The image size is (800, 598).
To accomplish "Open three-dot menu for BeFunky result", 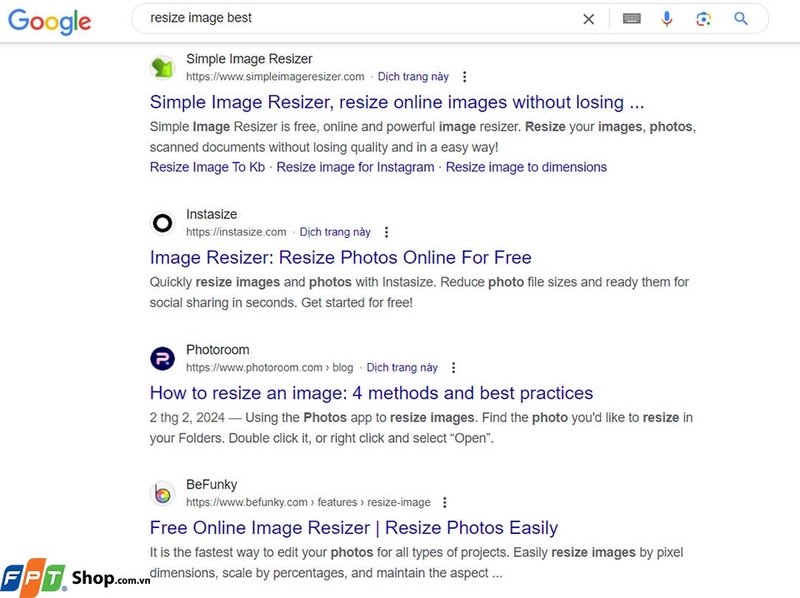I will point(445,503).
